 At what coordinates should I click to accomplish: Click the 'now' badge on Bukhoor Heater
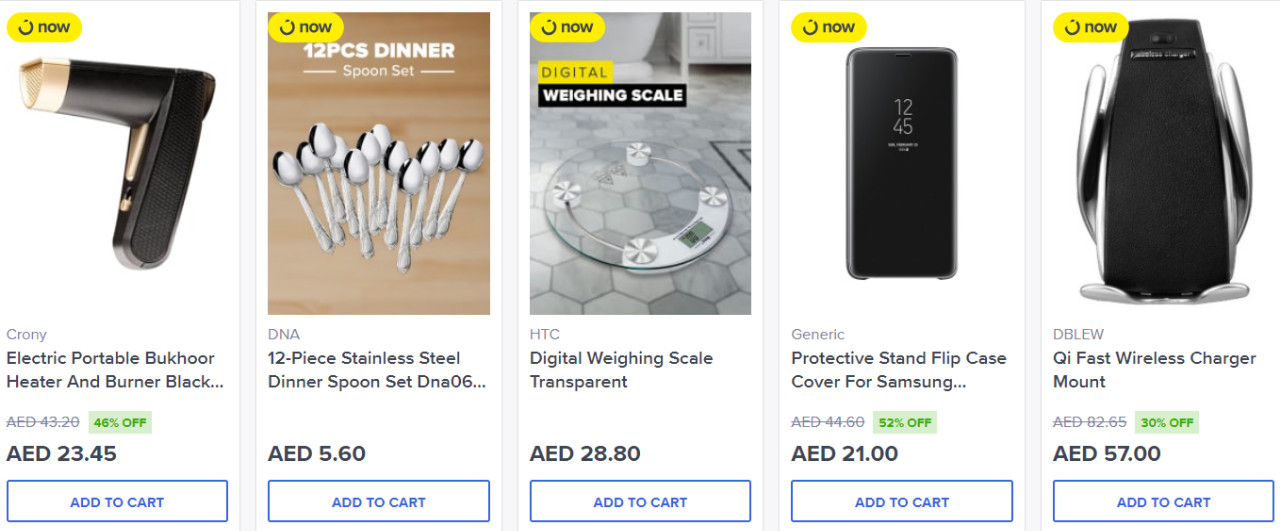(x=44, y=27)
